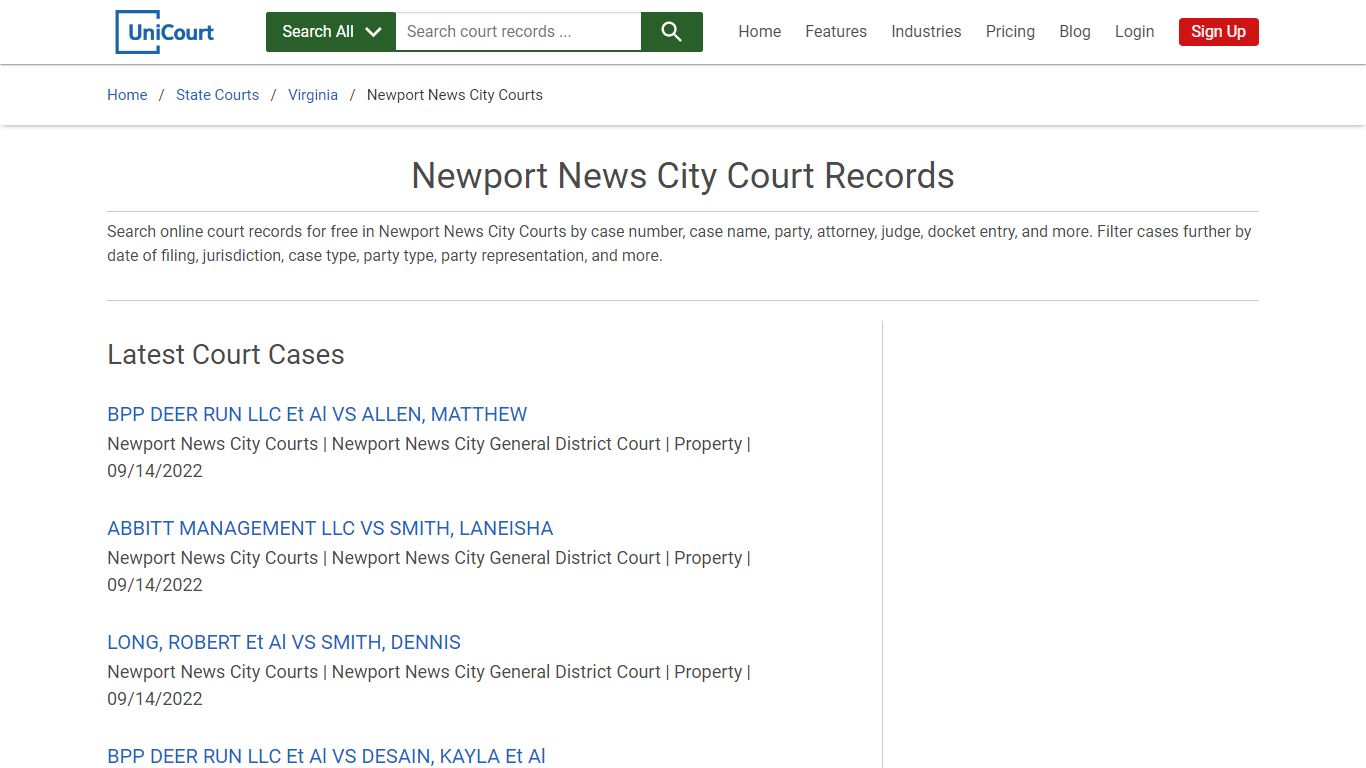This screenshot has height=768, width=1366.
Task: Open case ABBITT MANAGEMENT vs SMITH, LANEISHA
Action: point(330,528)
